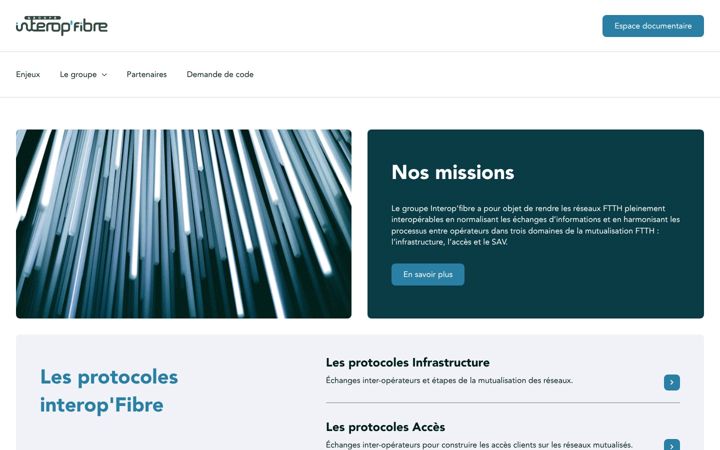The width and height of the screenshot is (720, 450).
Task: Click the mission paragraph about réseaux FTTH
Action: 535,225
